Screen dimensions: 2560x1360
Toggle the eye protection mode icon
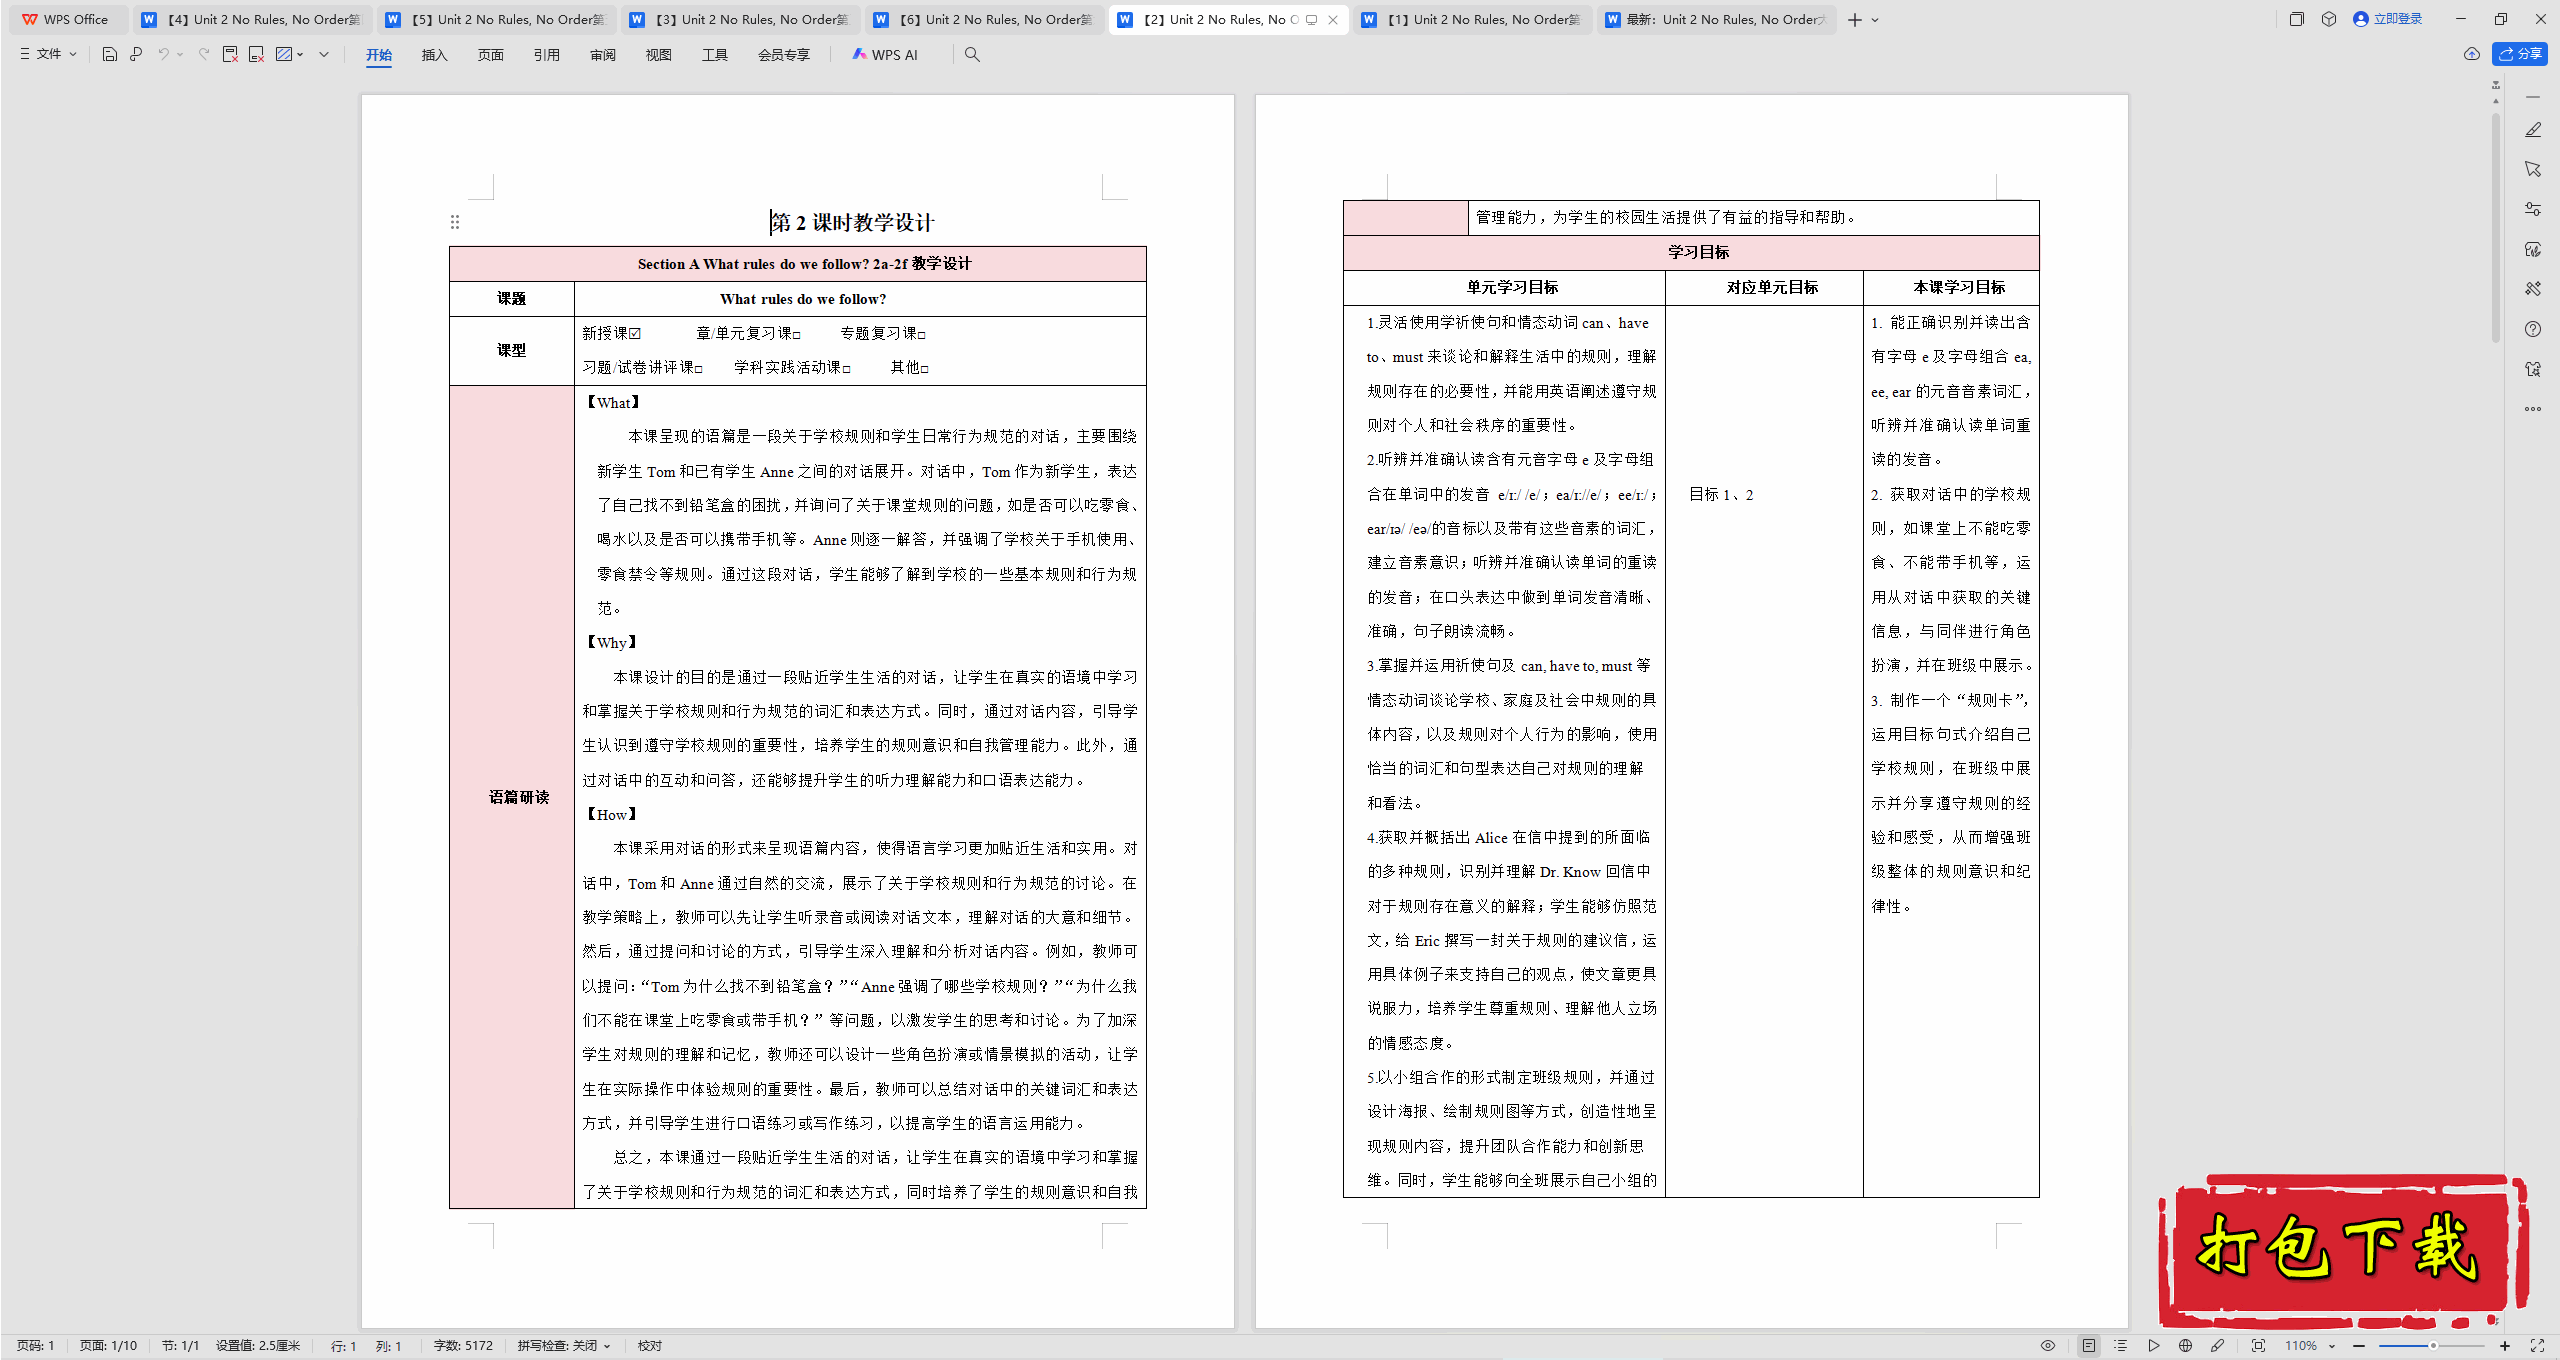[2048, 1346]
